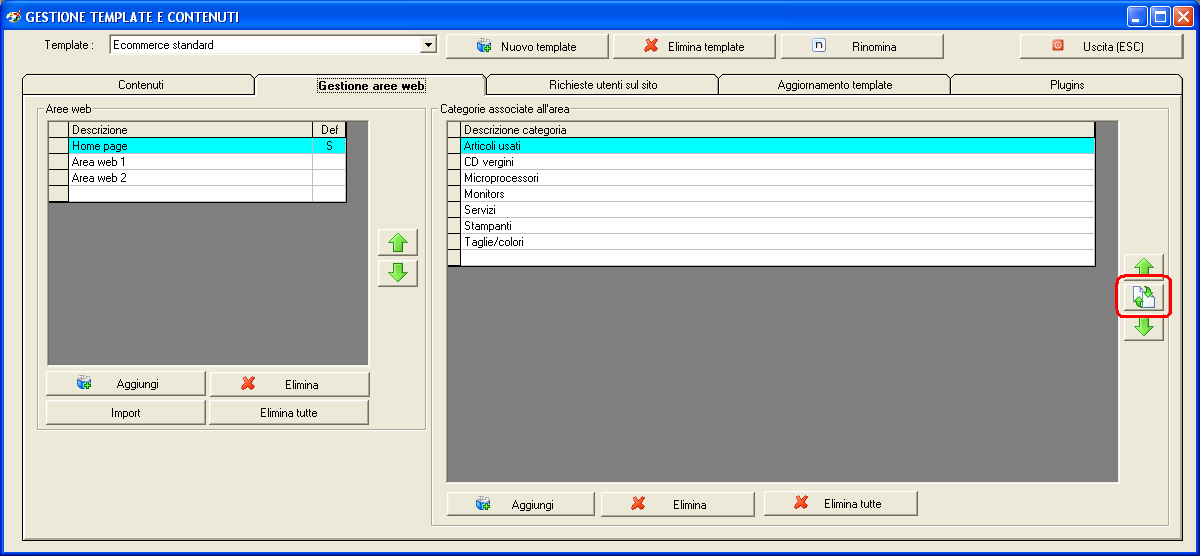Click the Descrizione column header
This screenshot has height=556, width=1200.
190,130
